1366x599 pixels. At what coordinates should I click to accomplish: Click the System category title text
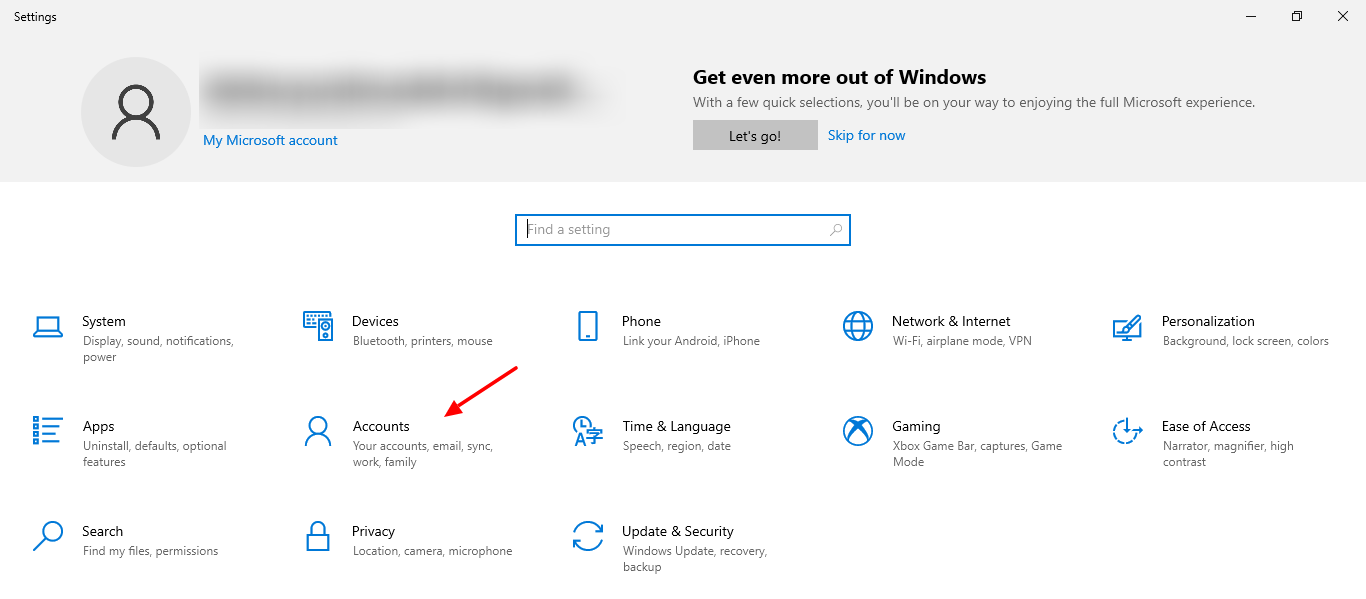[x=104, y=321]
